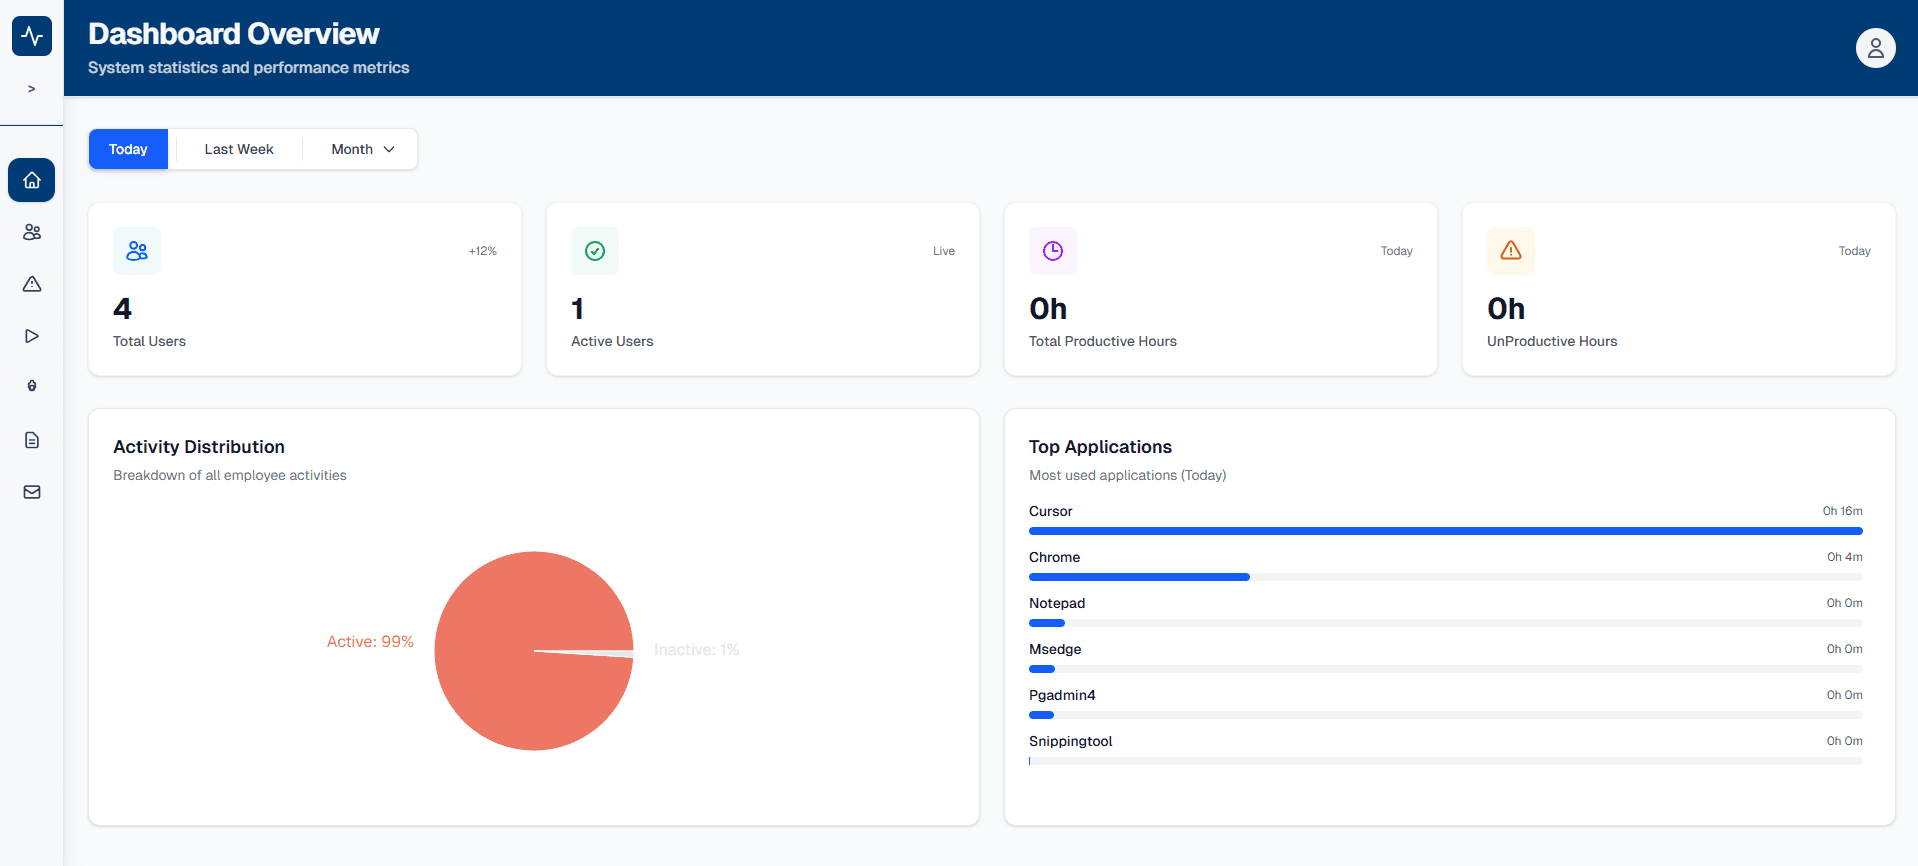Click the Active Users label
1918x866 pixels.
coord(612,341)
